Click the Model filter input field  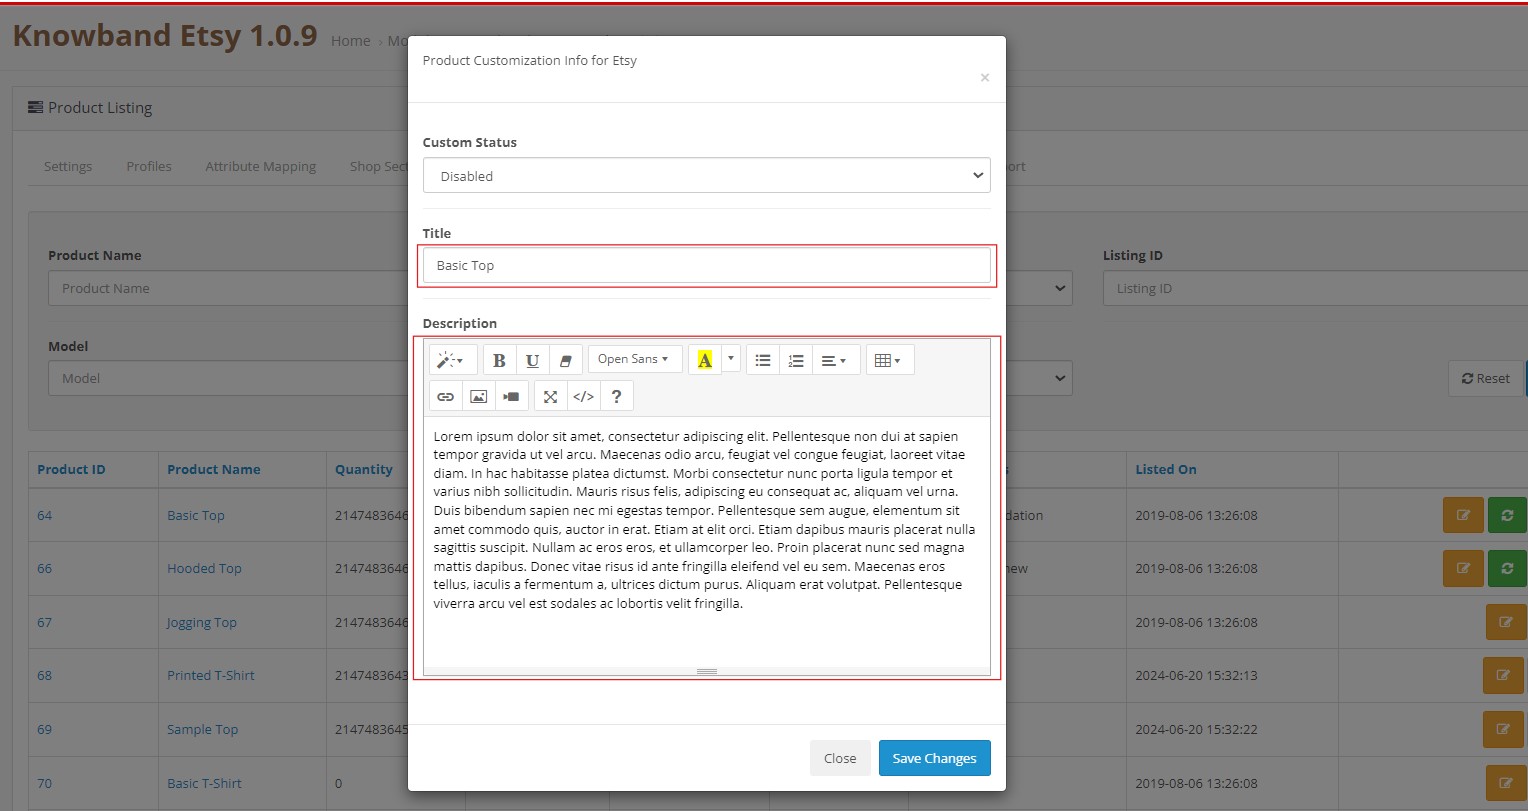click(228, 378)
